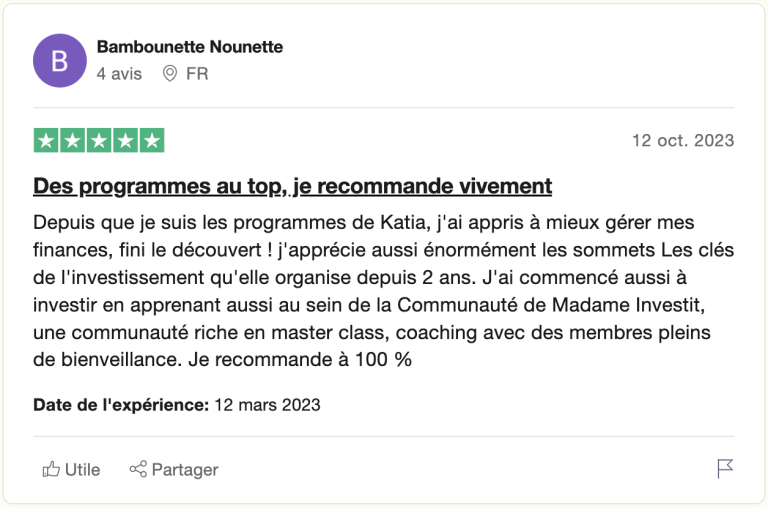This screenshot has width=768, height=508.
Task: Click the first green rating star
Action: [x=46, y=141]
